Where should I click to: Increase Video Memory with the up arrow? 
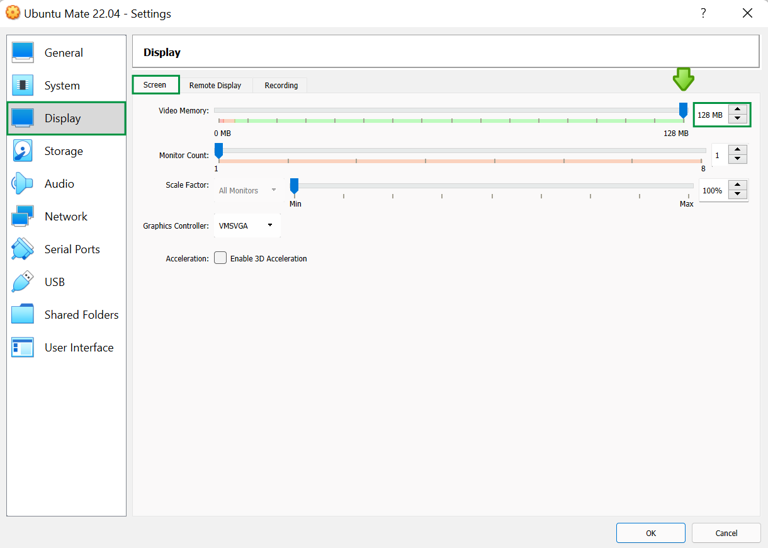(738, 110)
